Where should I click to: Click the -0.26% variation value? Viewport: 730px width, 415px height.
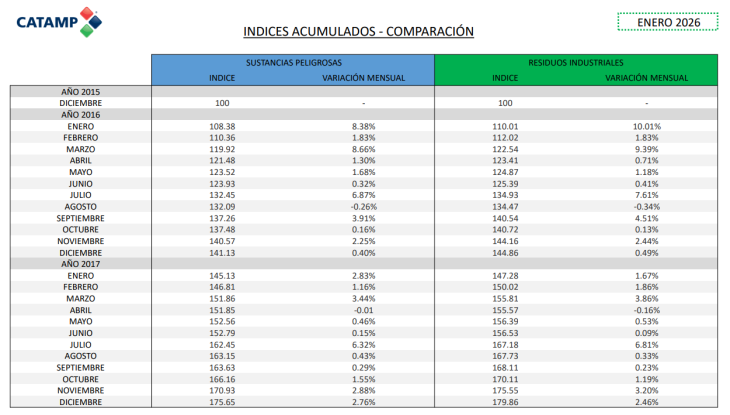point(363,206)
